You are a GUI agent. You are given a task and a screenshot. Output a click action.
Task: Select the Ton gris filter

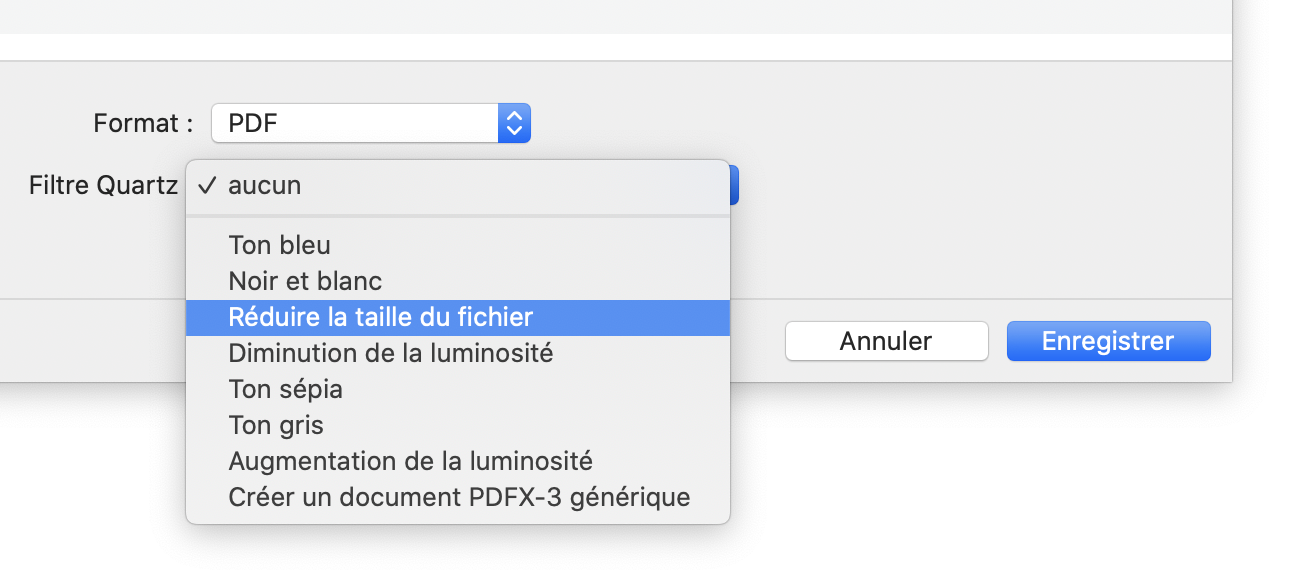pyautogui.click(x=276, y=425)
